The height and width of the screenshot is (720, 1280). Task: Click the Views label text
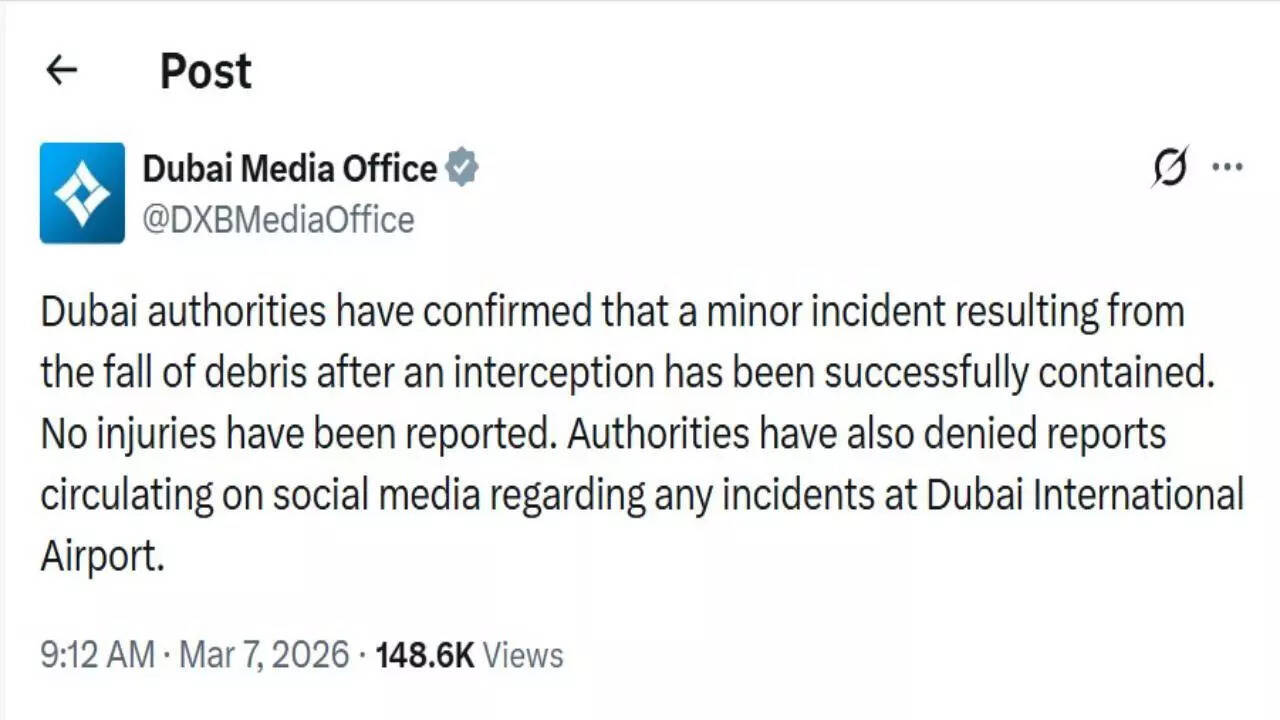pyautogui.click(x=523, y=655)
